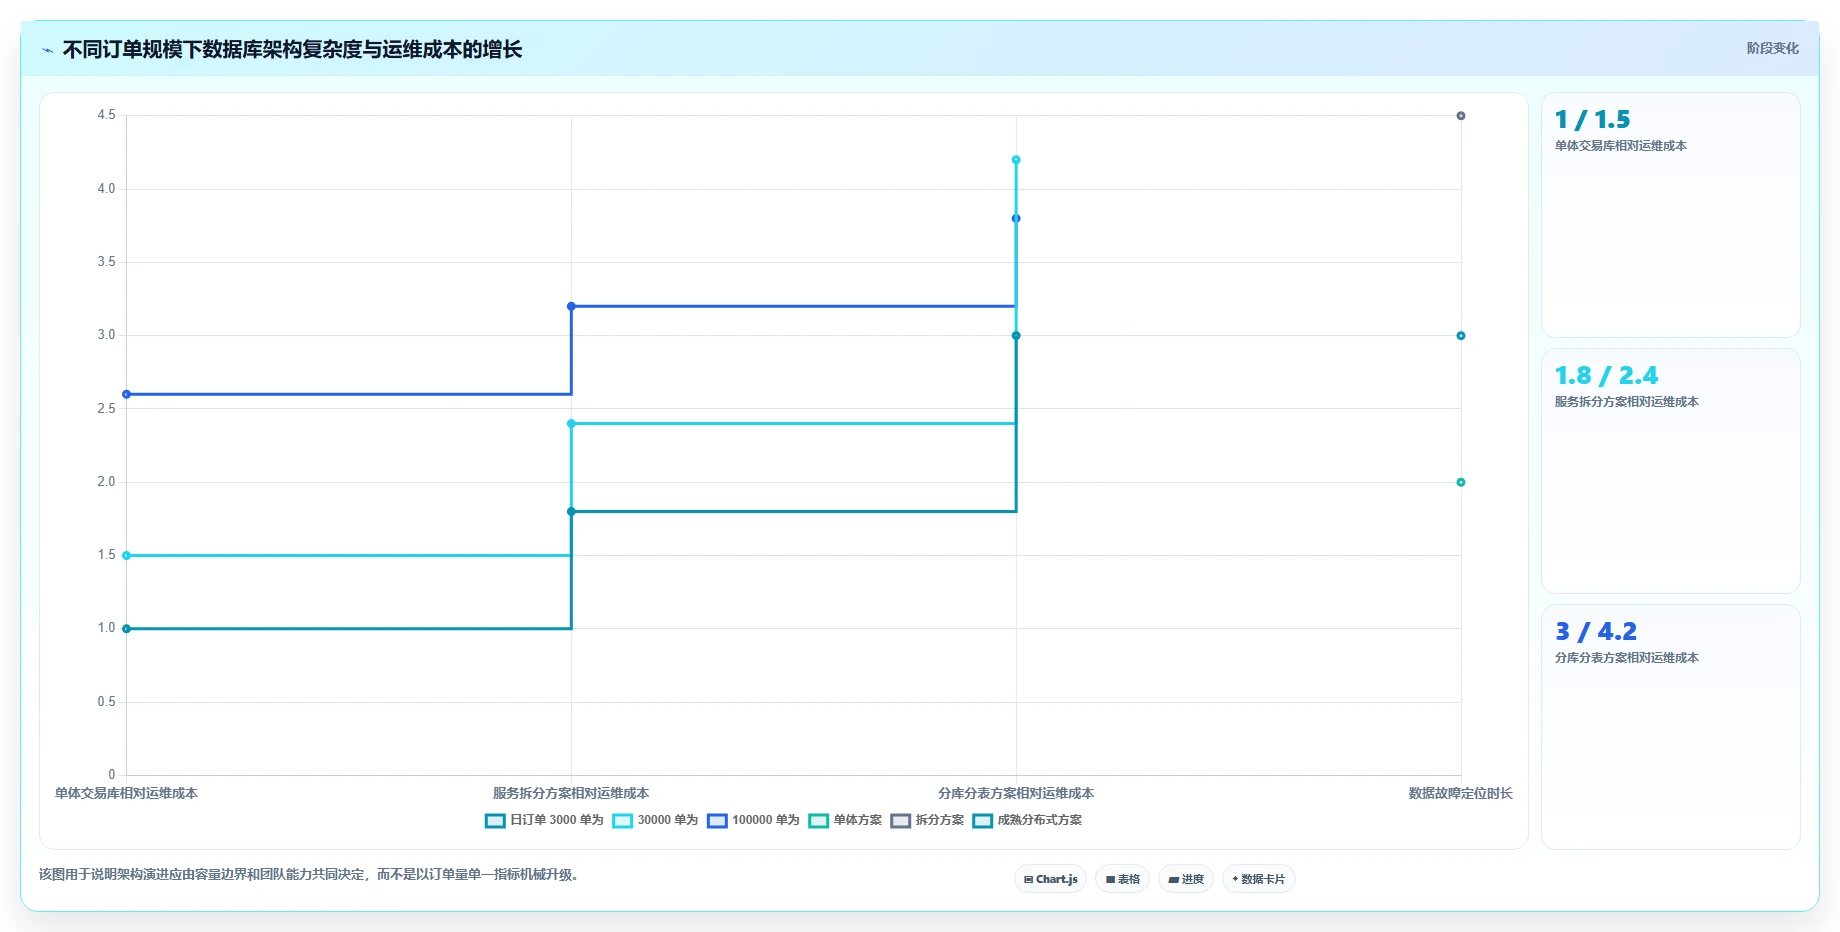
Task: Click the 单体交易库相对运维成本 axis label
Action: click(126, 793)
